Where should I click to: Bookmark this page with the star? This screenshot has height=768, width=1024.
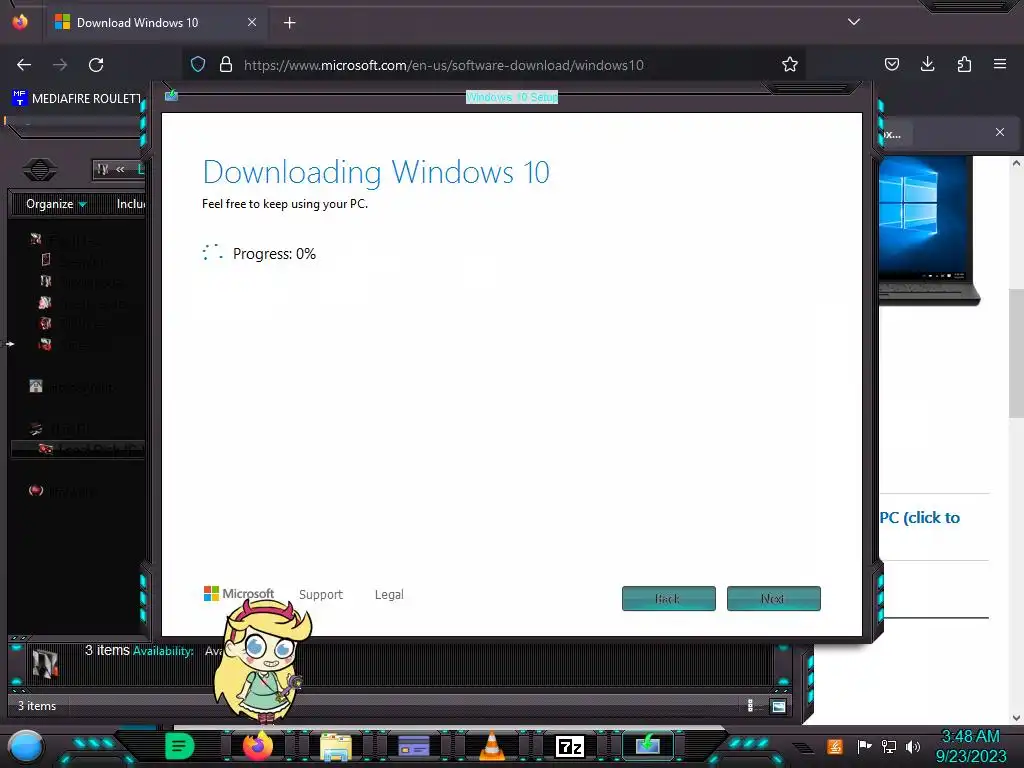tap(790, 64)
